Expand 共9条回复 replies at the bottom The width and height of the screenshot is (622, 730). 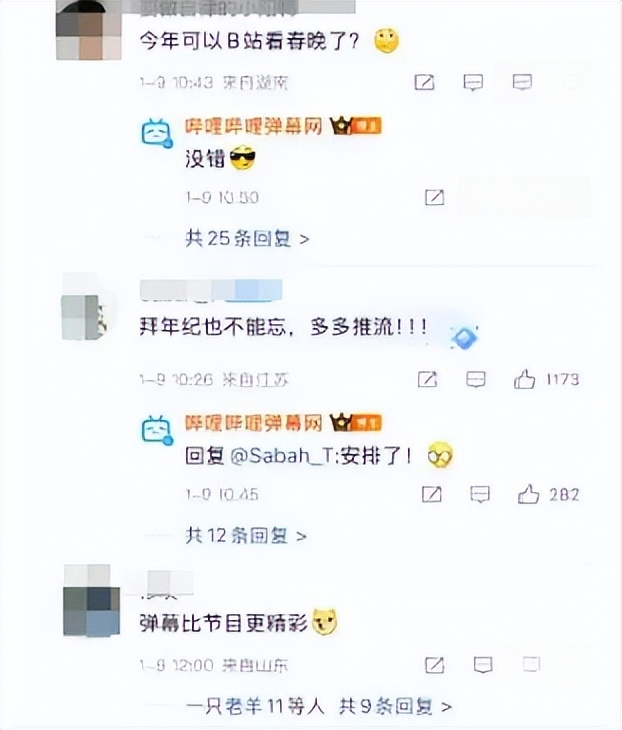tap(396, 707)
